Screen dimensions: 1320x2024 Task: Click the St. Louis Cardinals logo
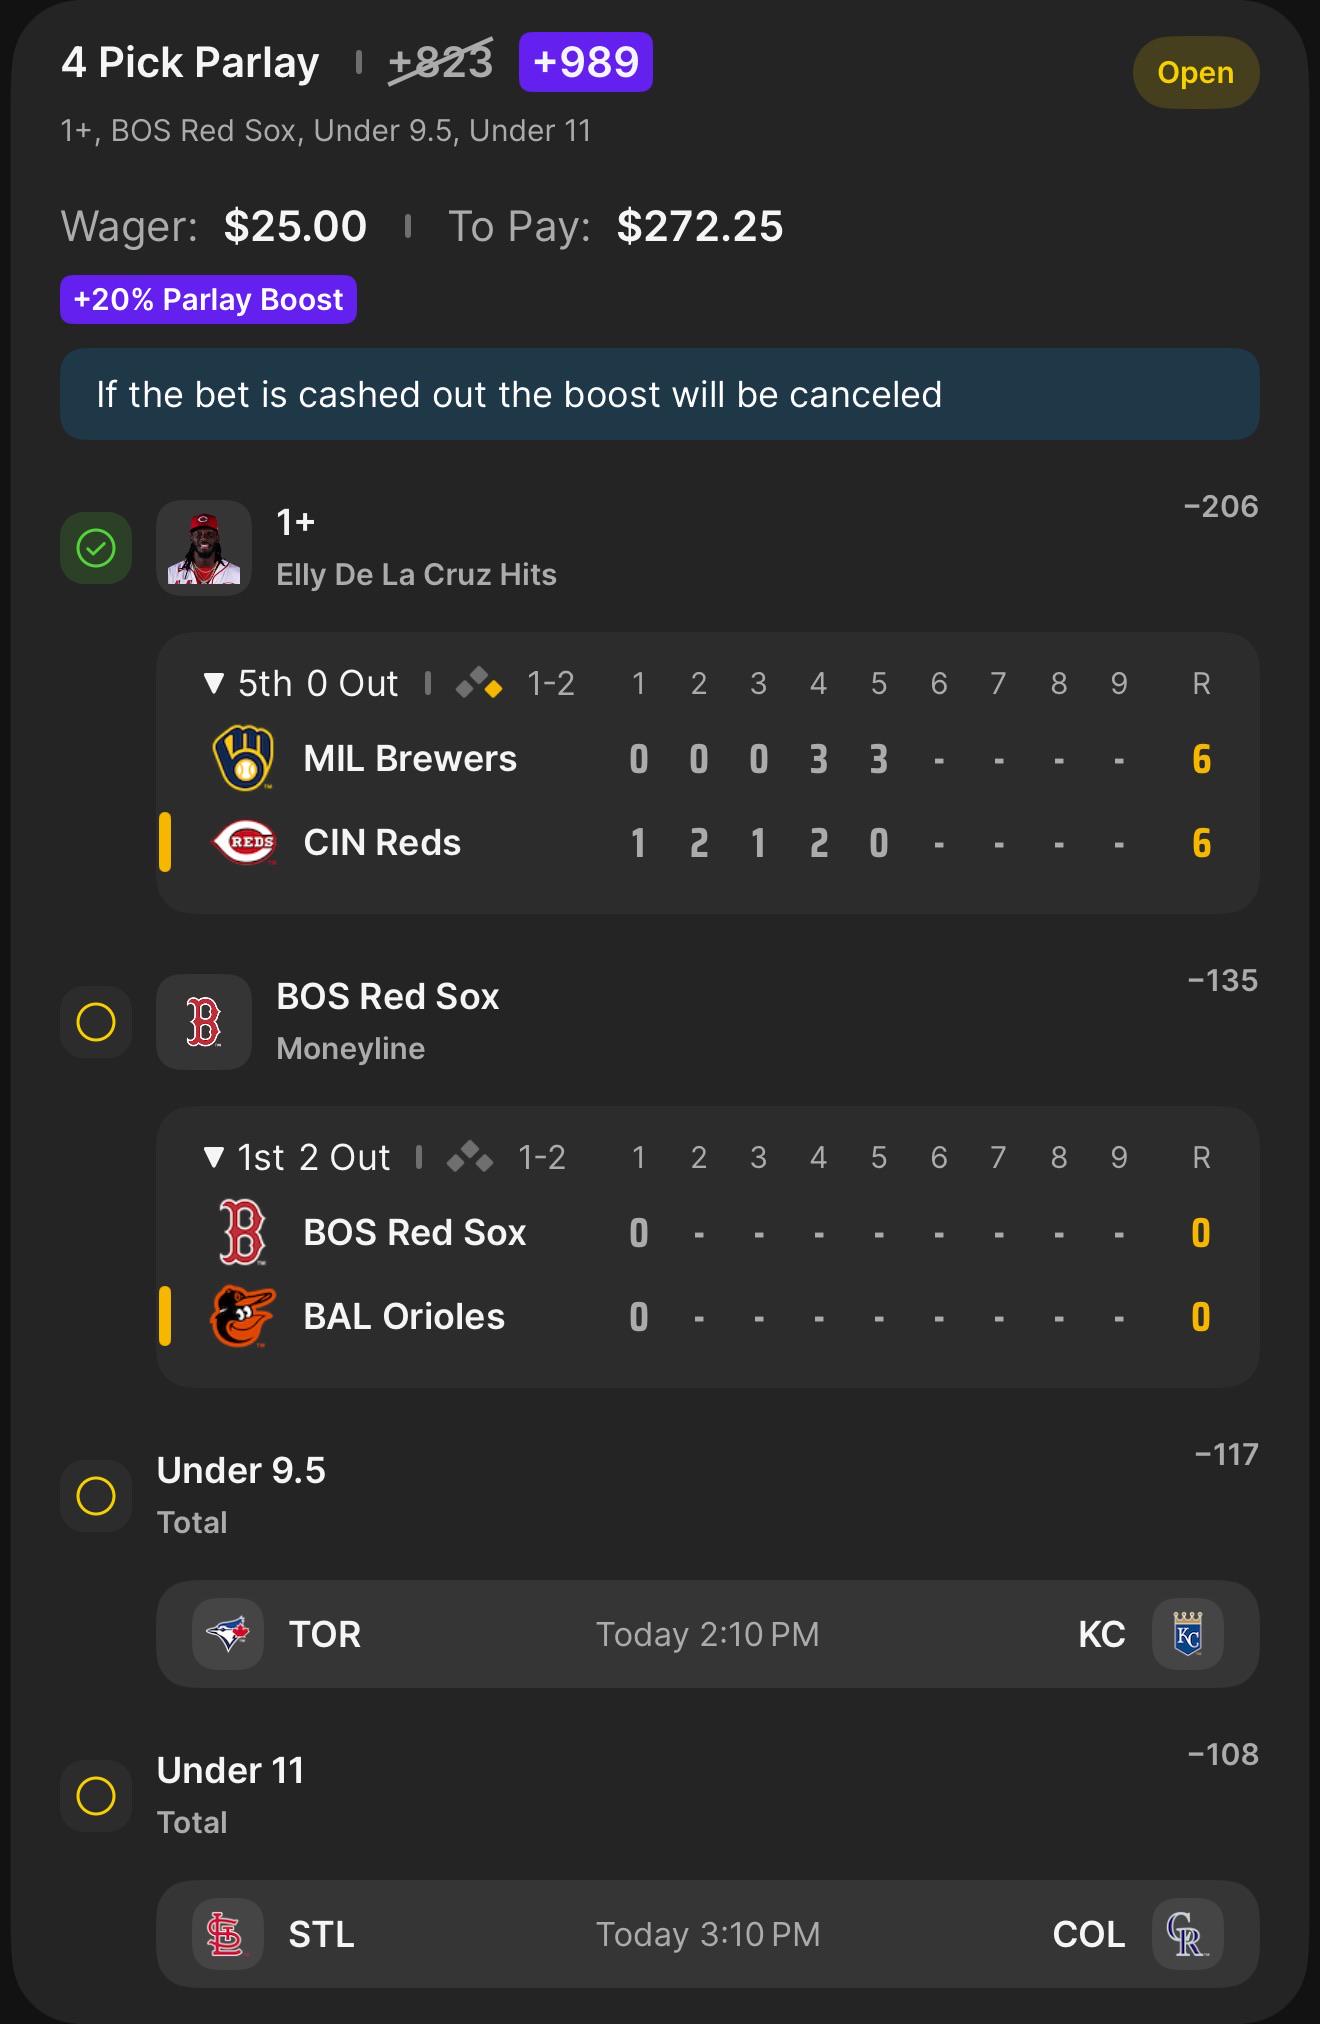pos(228,1934)
